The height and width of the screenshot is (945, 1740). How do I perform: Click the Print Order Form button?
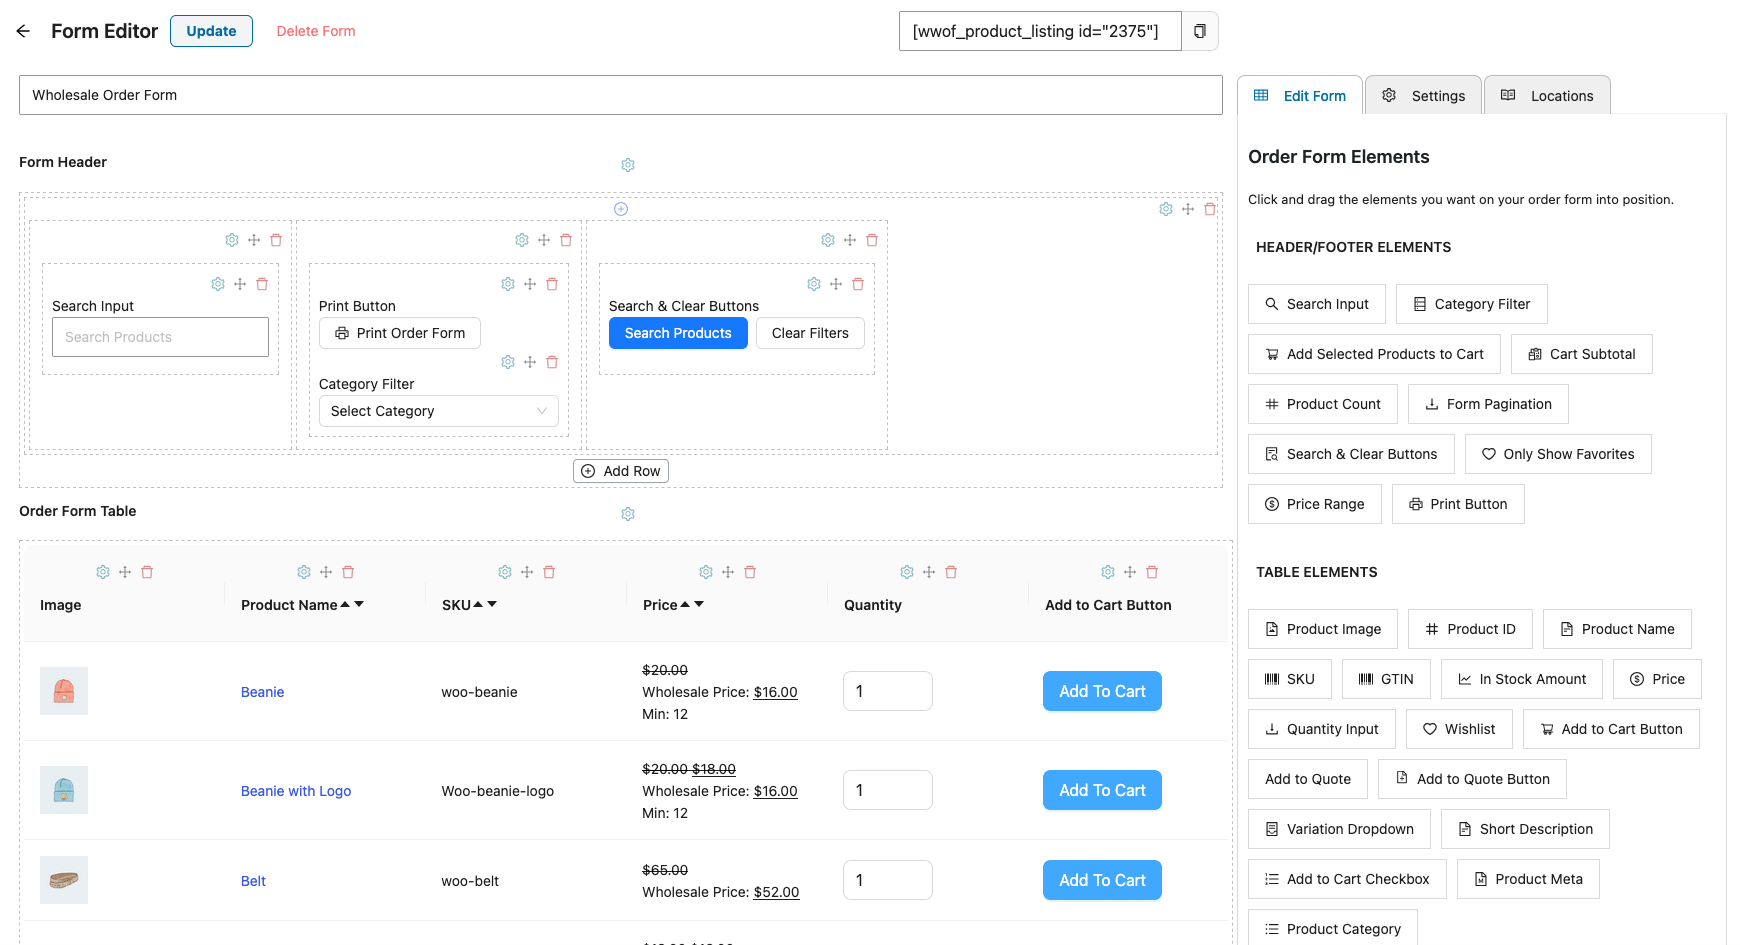click(x=400, y=333)
